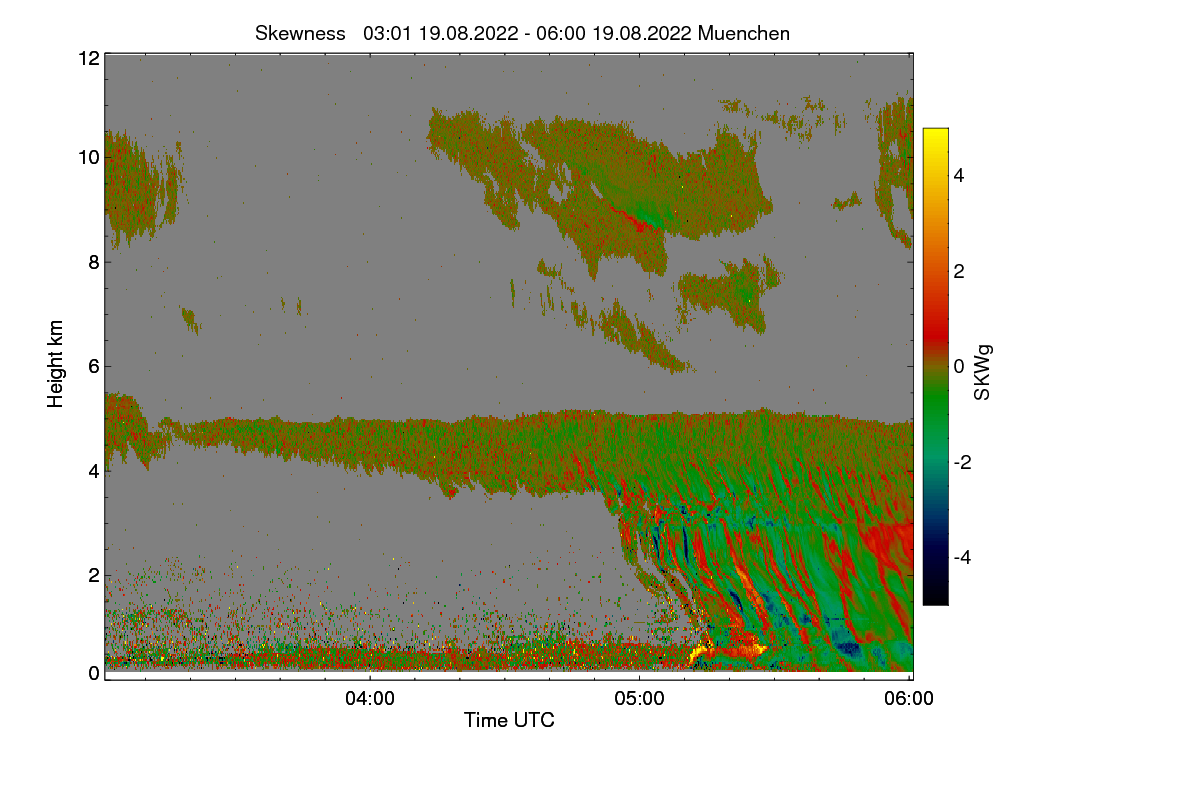Click the "Height km" axis label

tap(56, 364)
